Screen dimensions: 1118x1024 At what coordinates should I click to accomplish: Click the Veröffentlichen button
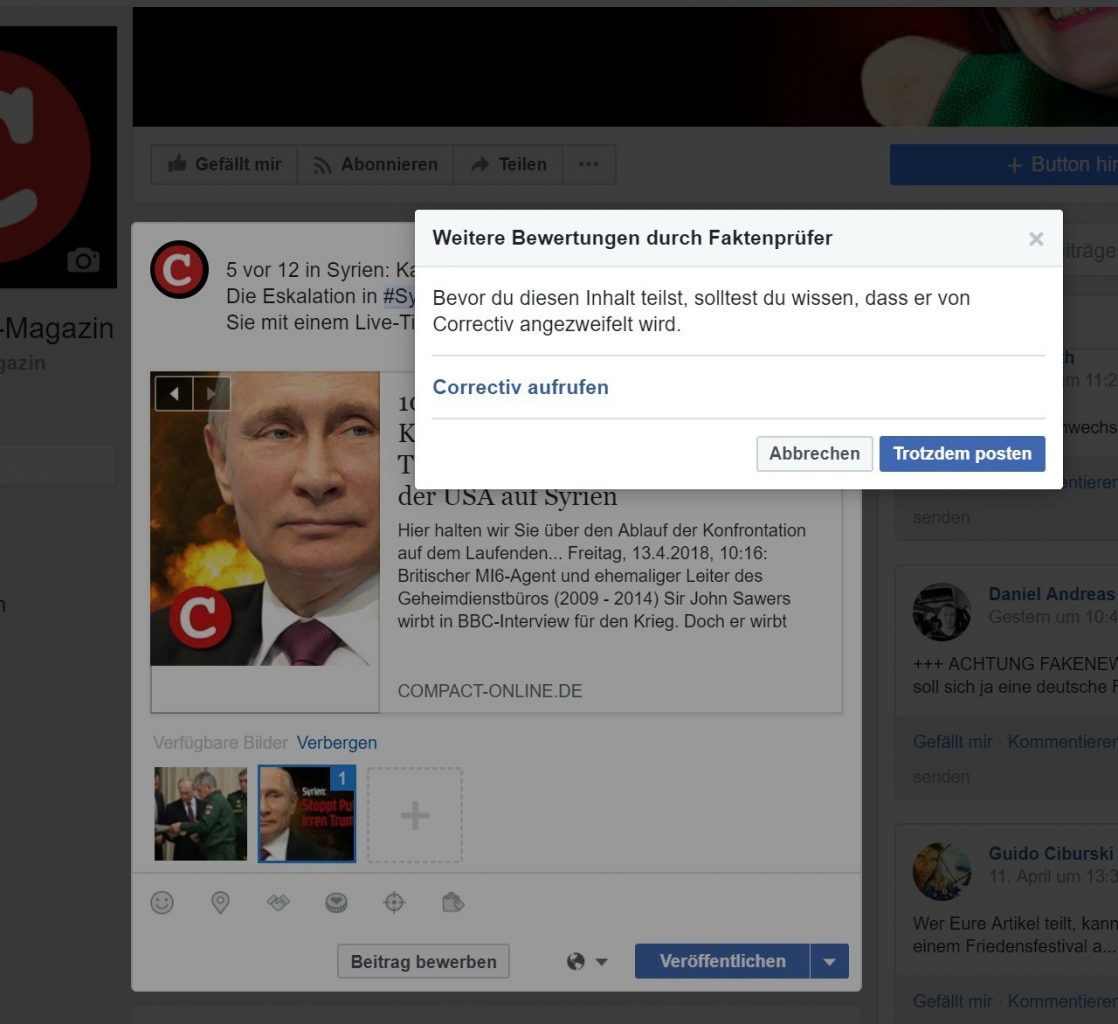tap(722, 961)
